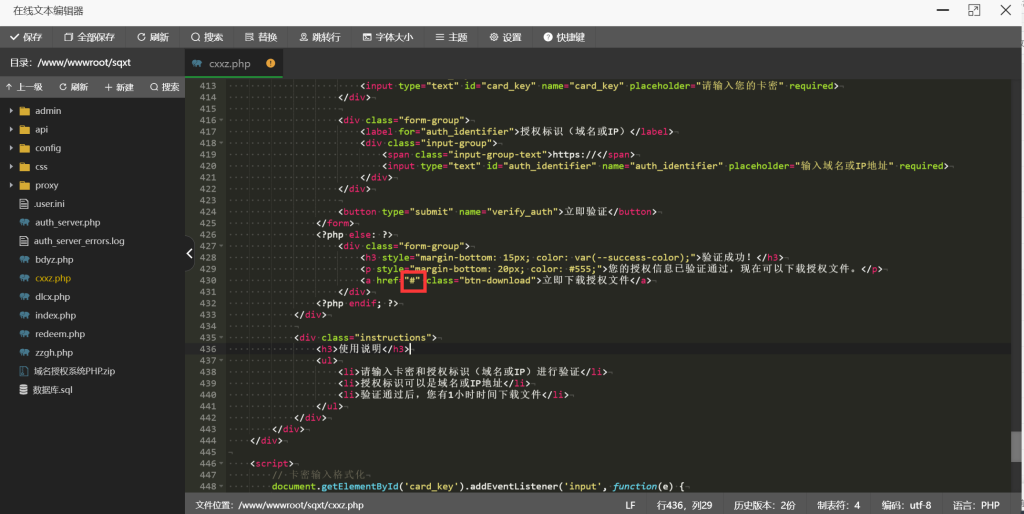Screen dimensions: 1024x514
Task: Click the database icon of 数据库.sql
Action: 24,389
